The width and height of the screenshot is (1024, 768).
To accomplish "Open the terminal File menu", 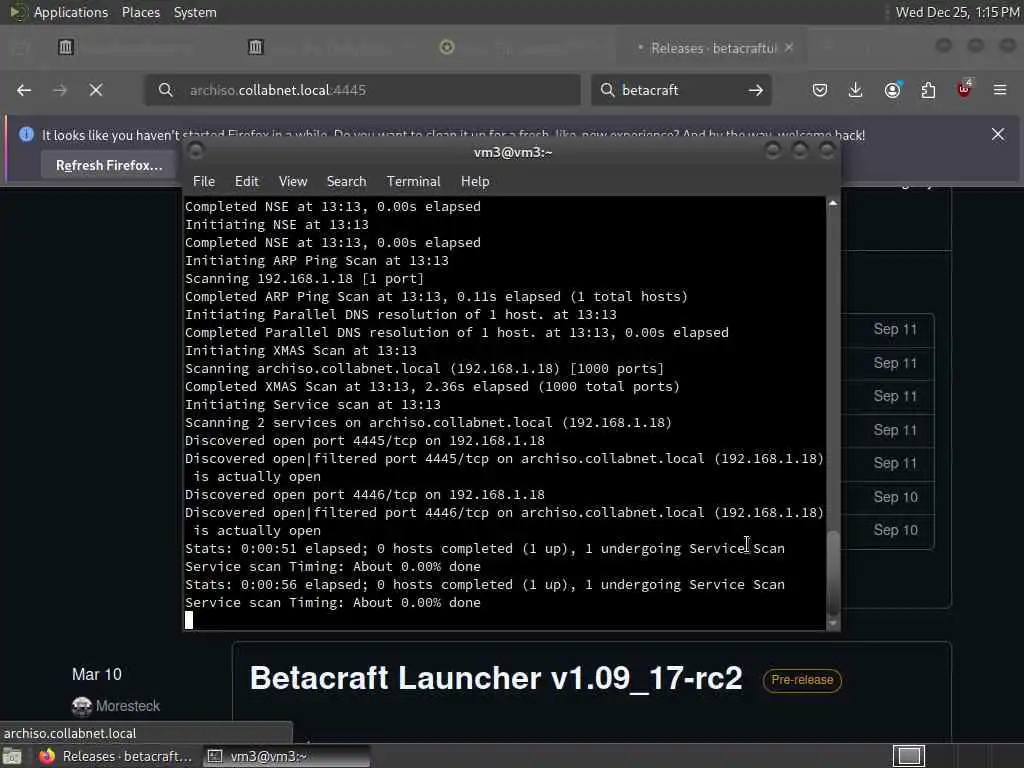I will click(x=204, y=182).
